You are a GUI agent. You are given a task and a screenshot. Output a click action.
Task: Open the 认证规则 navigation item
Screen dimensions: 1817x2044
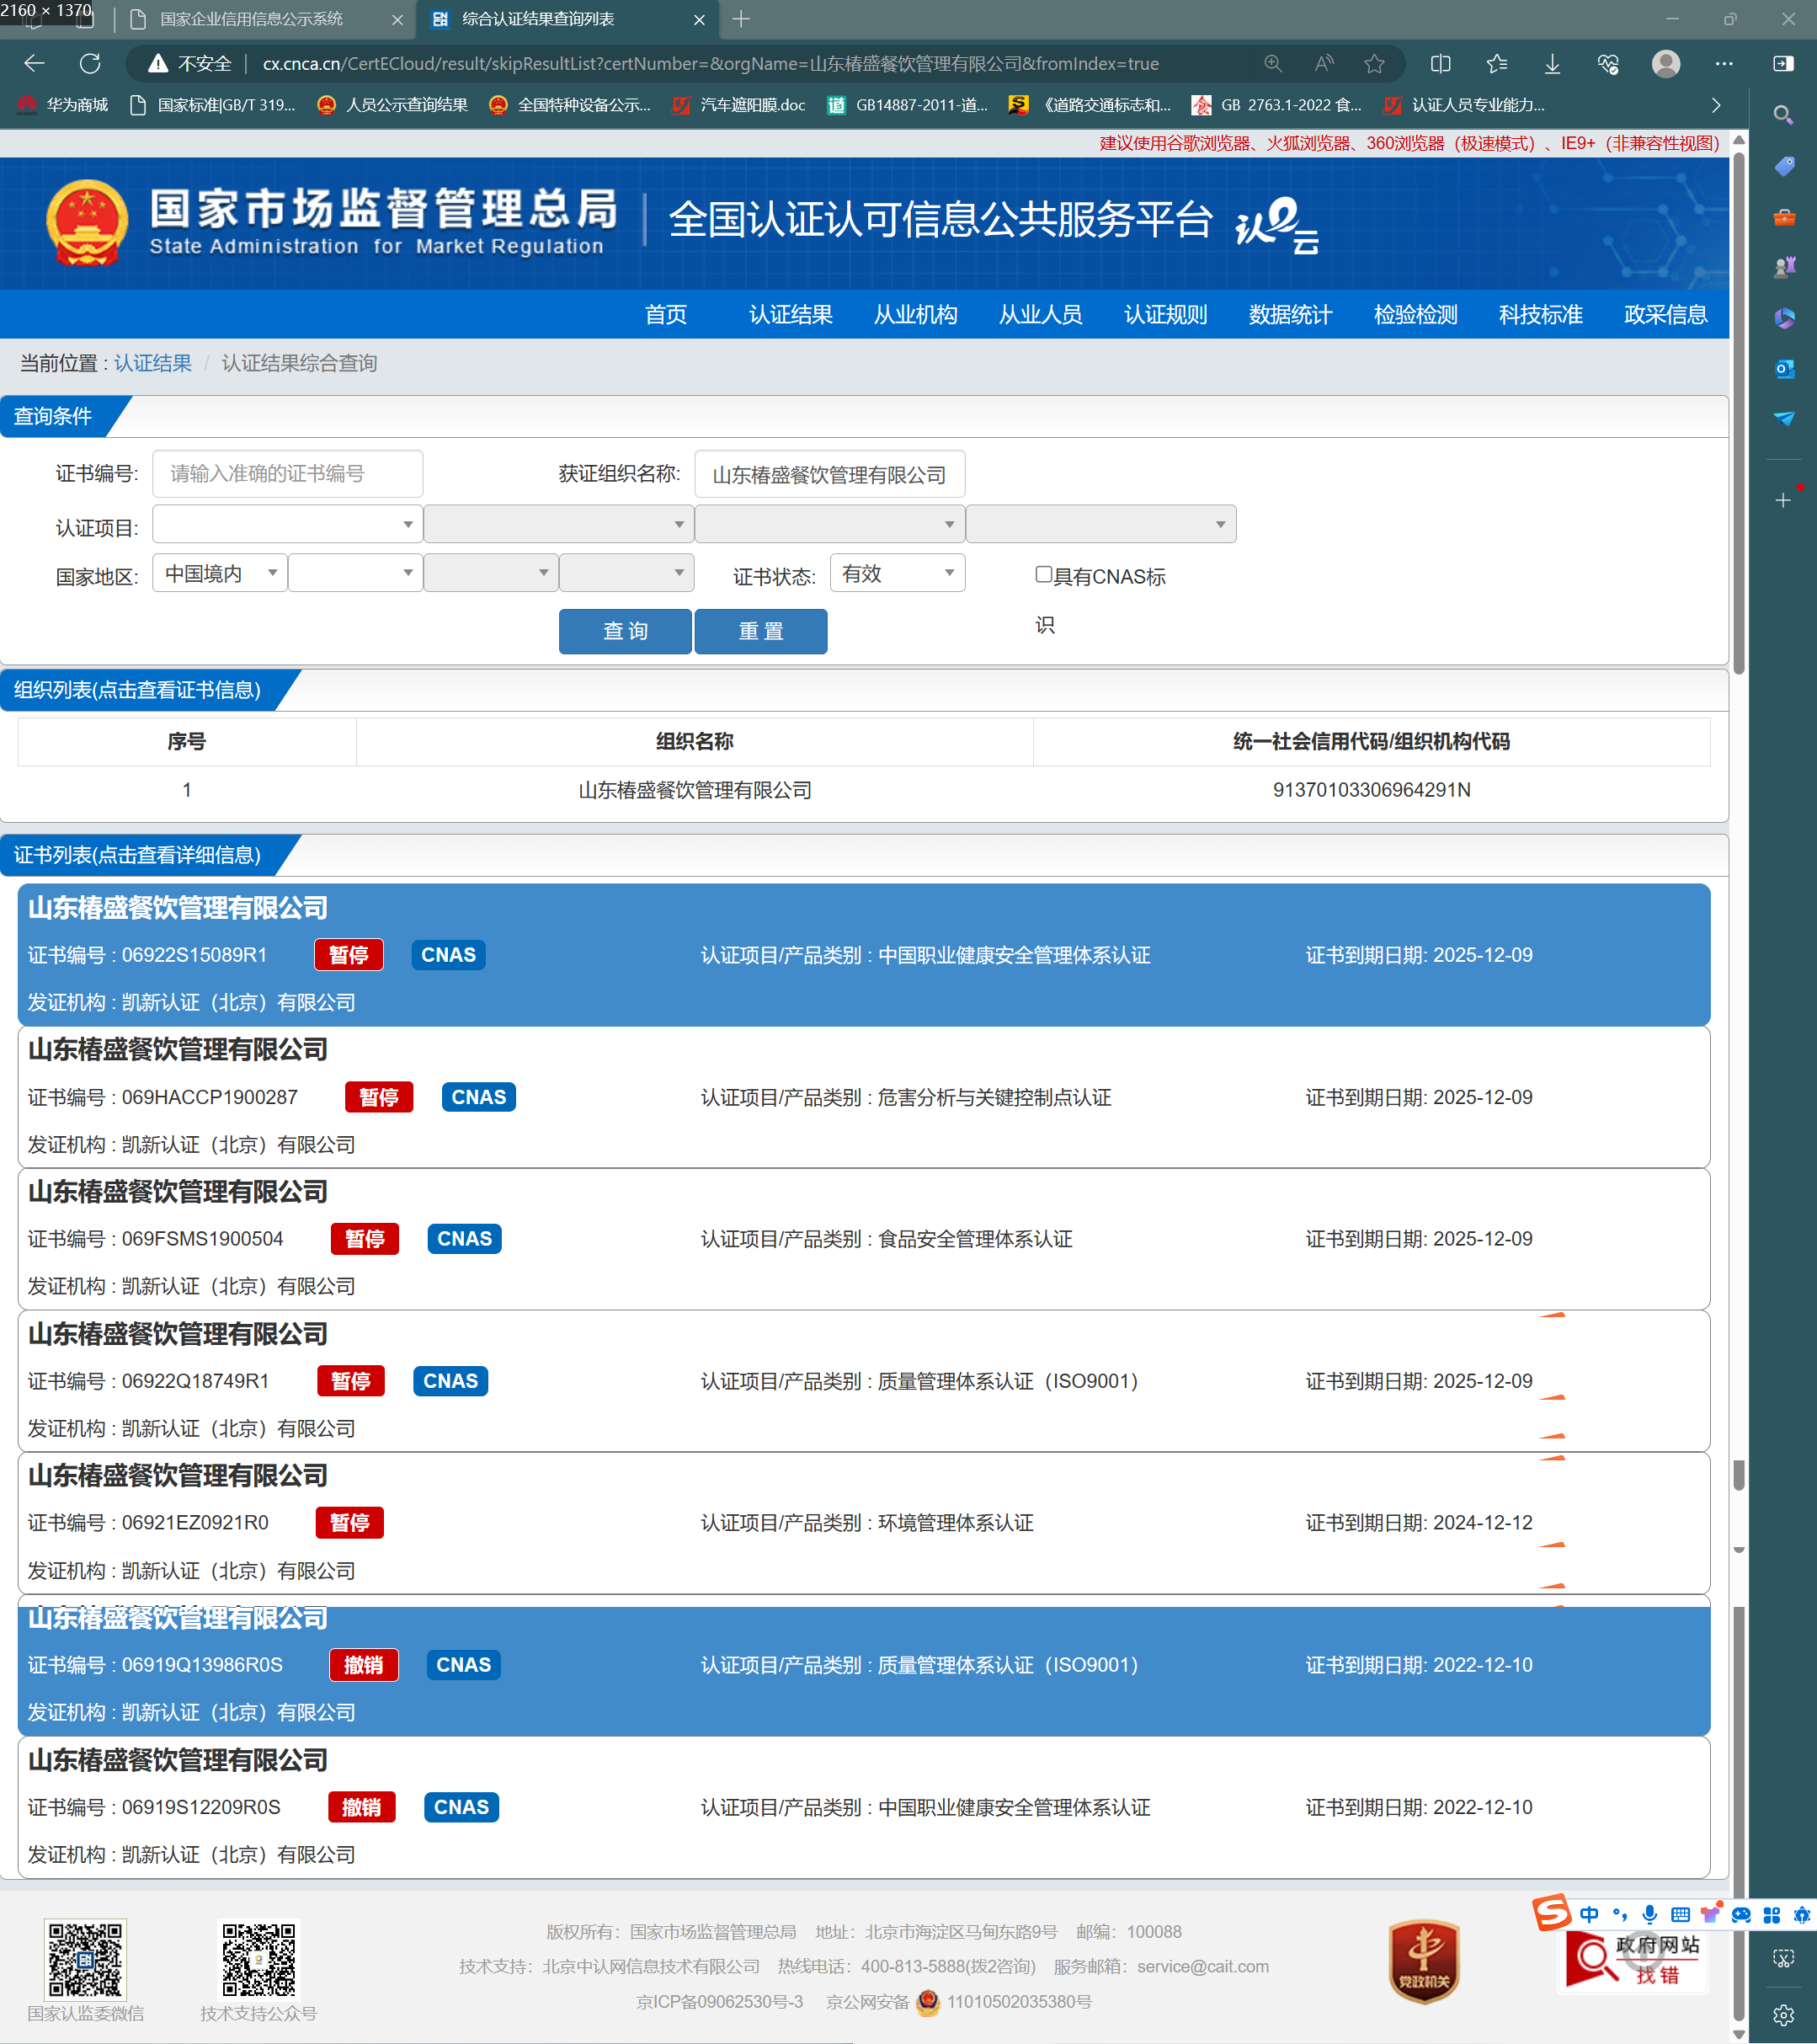(x=1166, y=315)
